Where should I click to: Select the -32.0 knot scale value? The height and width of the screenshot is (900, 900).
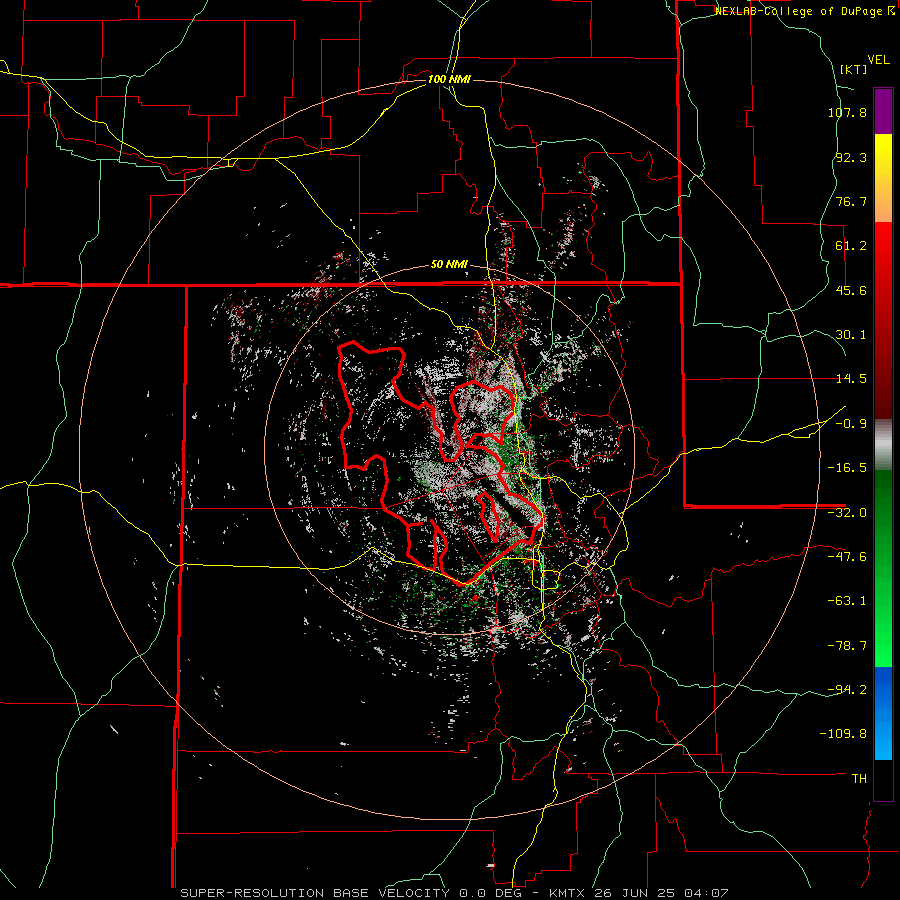[847, 513]
